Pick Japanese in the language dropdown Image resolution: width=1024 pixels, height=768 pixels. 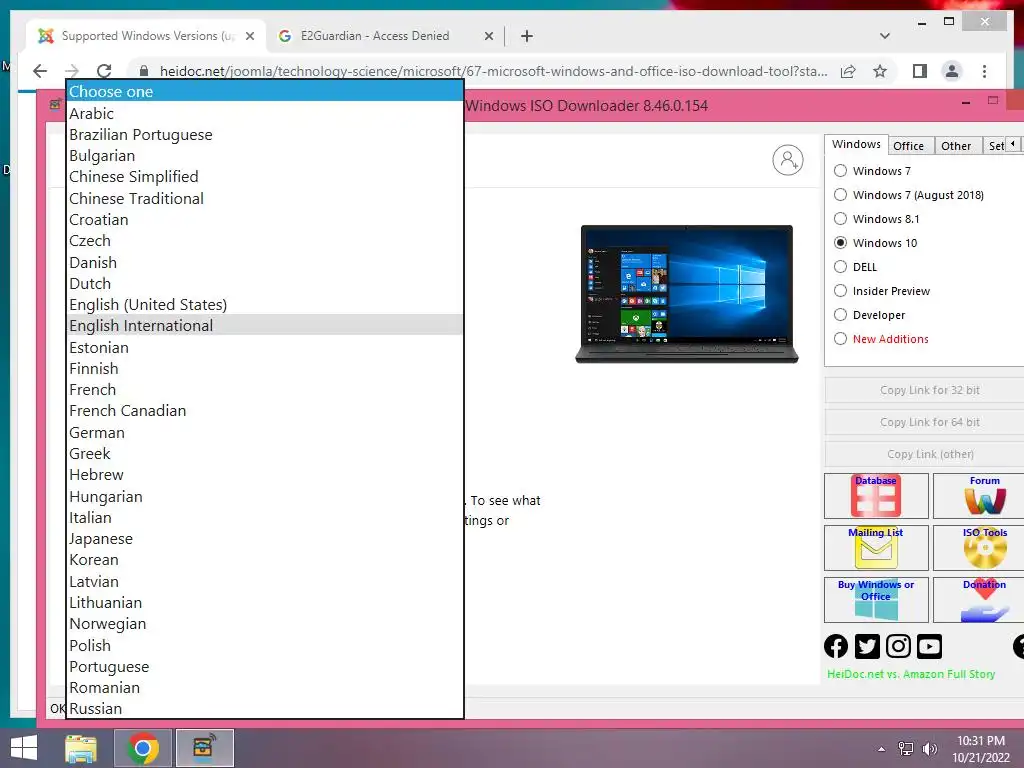pyautogui.click(x=265, y=539)
